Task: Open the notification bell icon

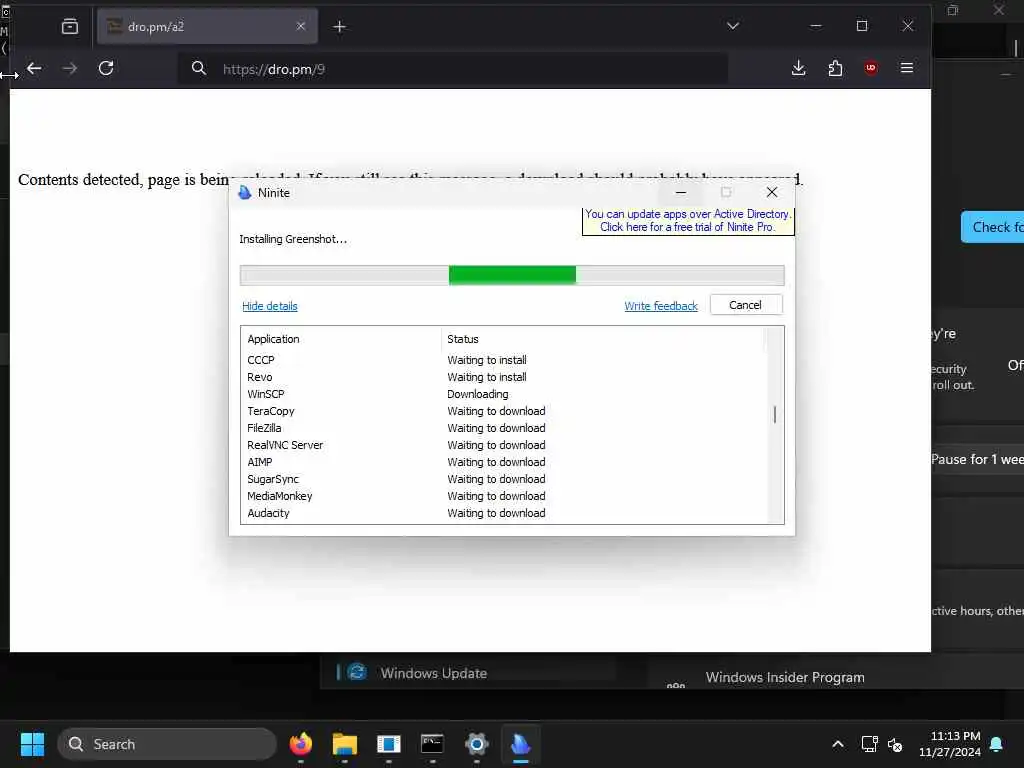Action: [x=997, y=744]
